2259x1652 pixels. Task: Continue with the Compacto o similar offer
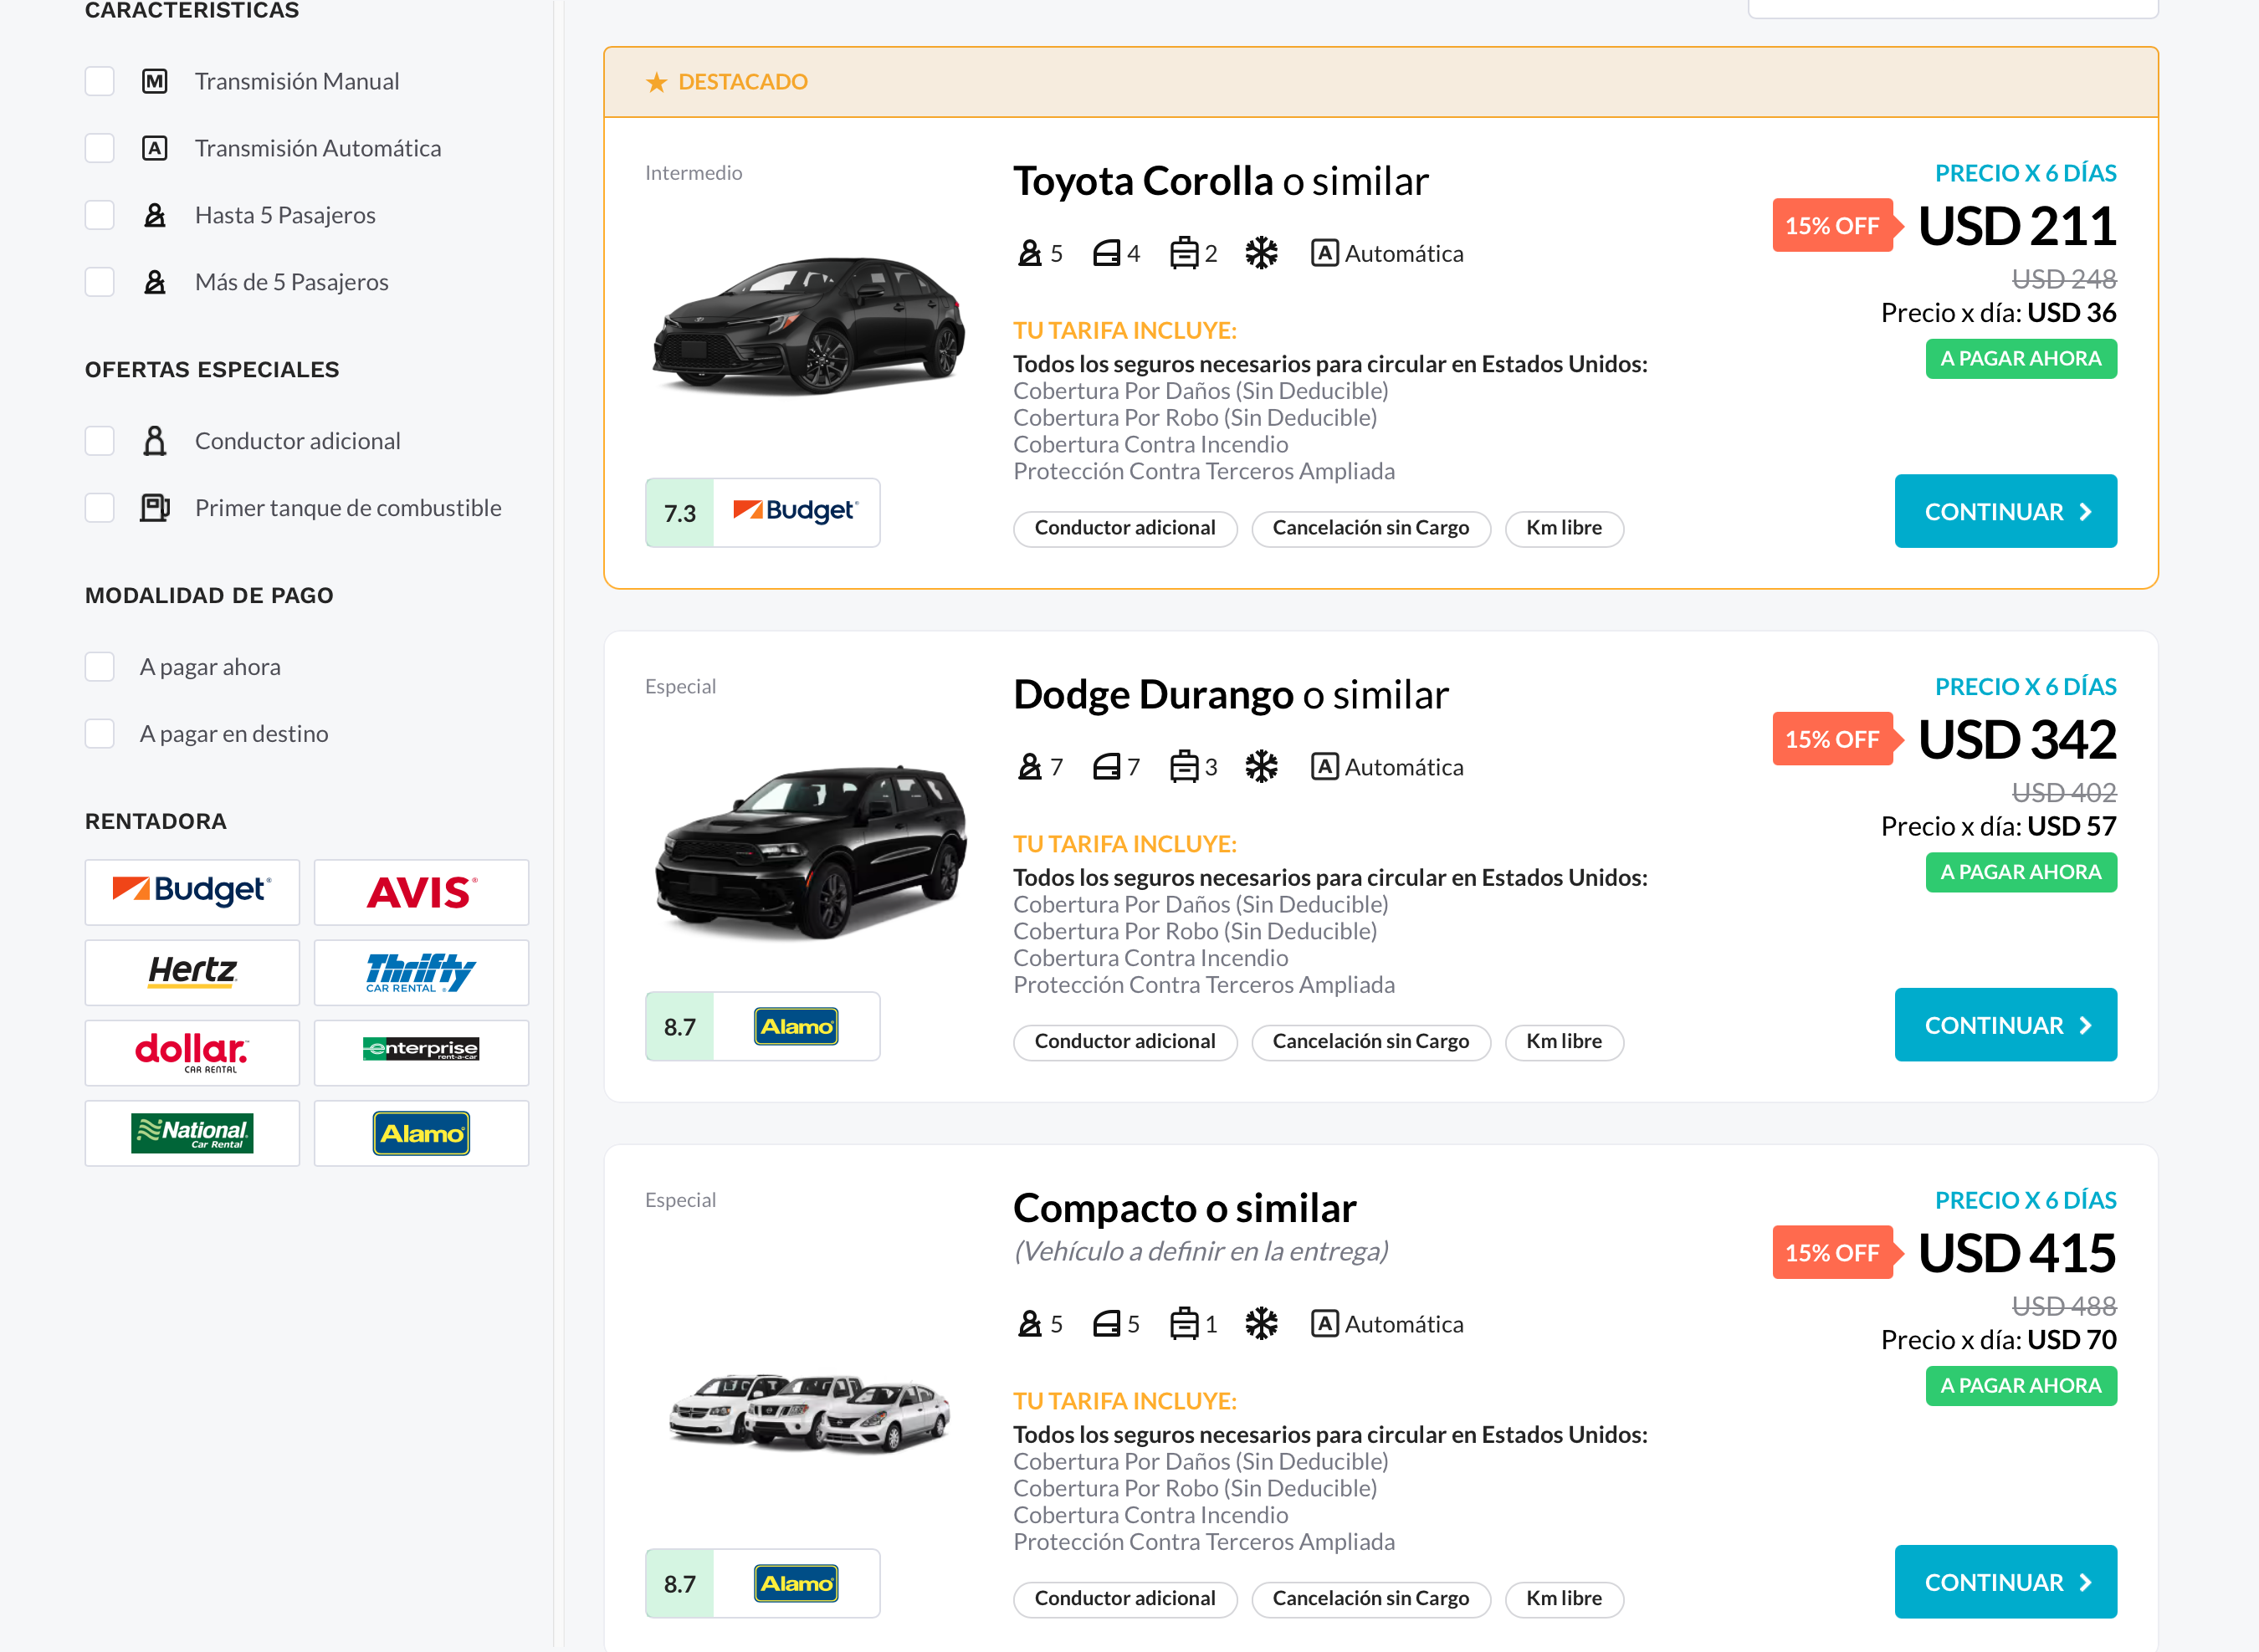pos(2005,1582)
